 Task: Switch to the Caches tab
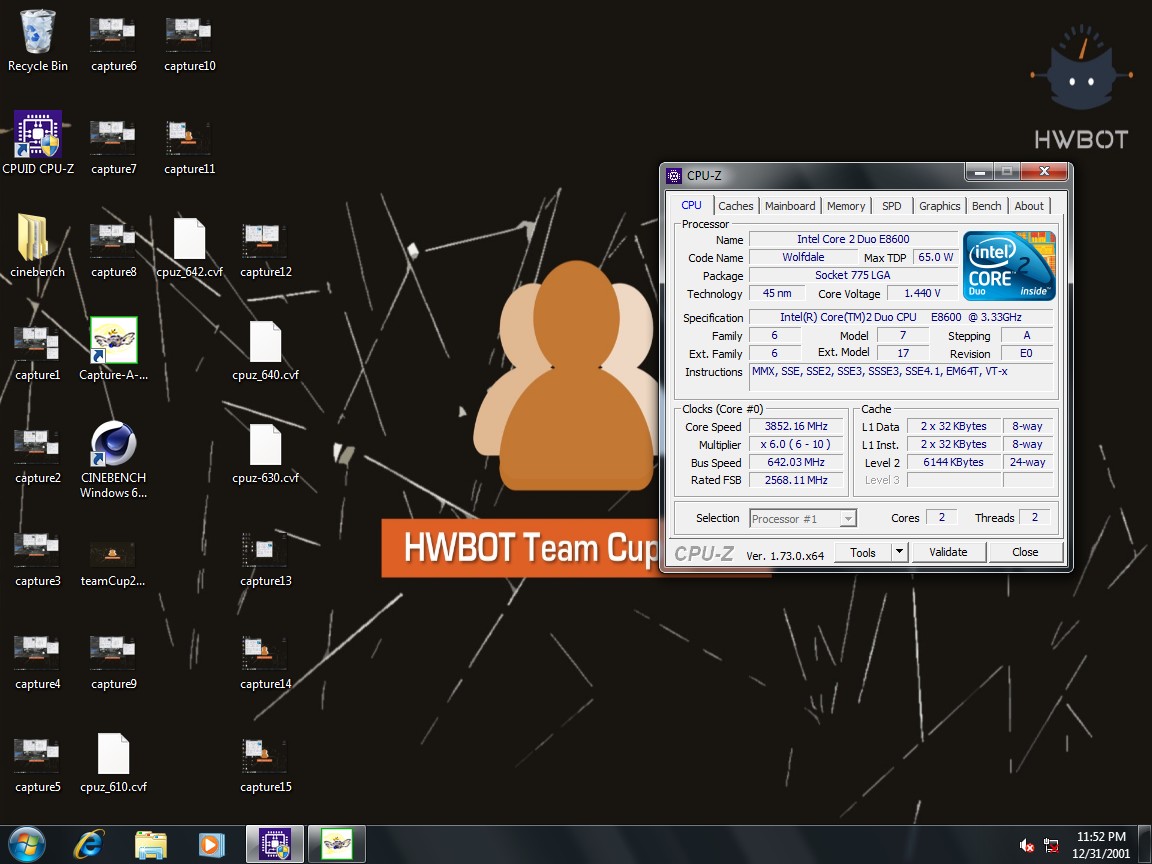pyautogui.click(x=735, y=206)
